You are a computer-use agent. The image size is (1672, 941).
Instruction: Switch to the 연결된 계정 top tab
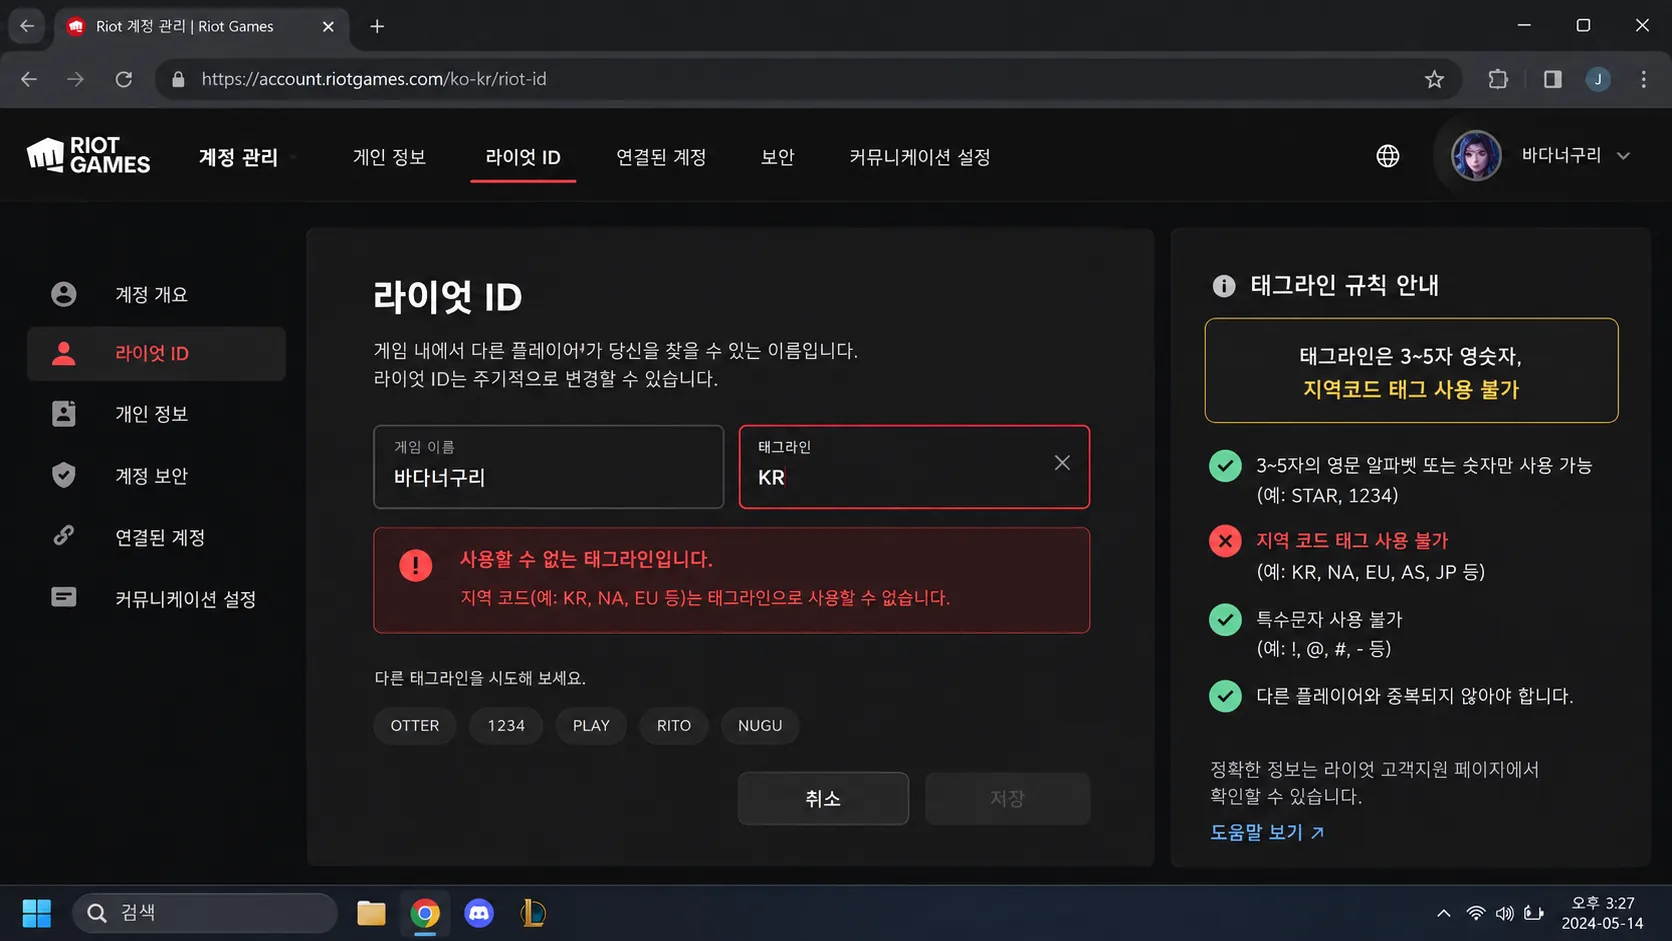tap(661, 157)
